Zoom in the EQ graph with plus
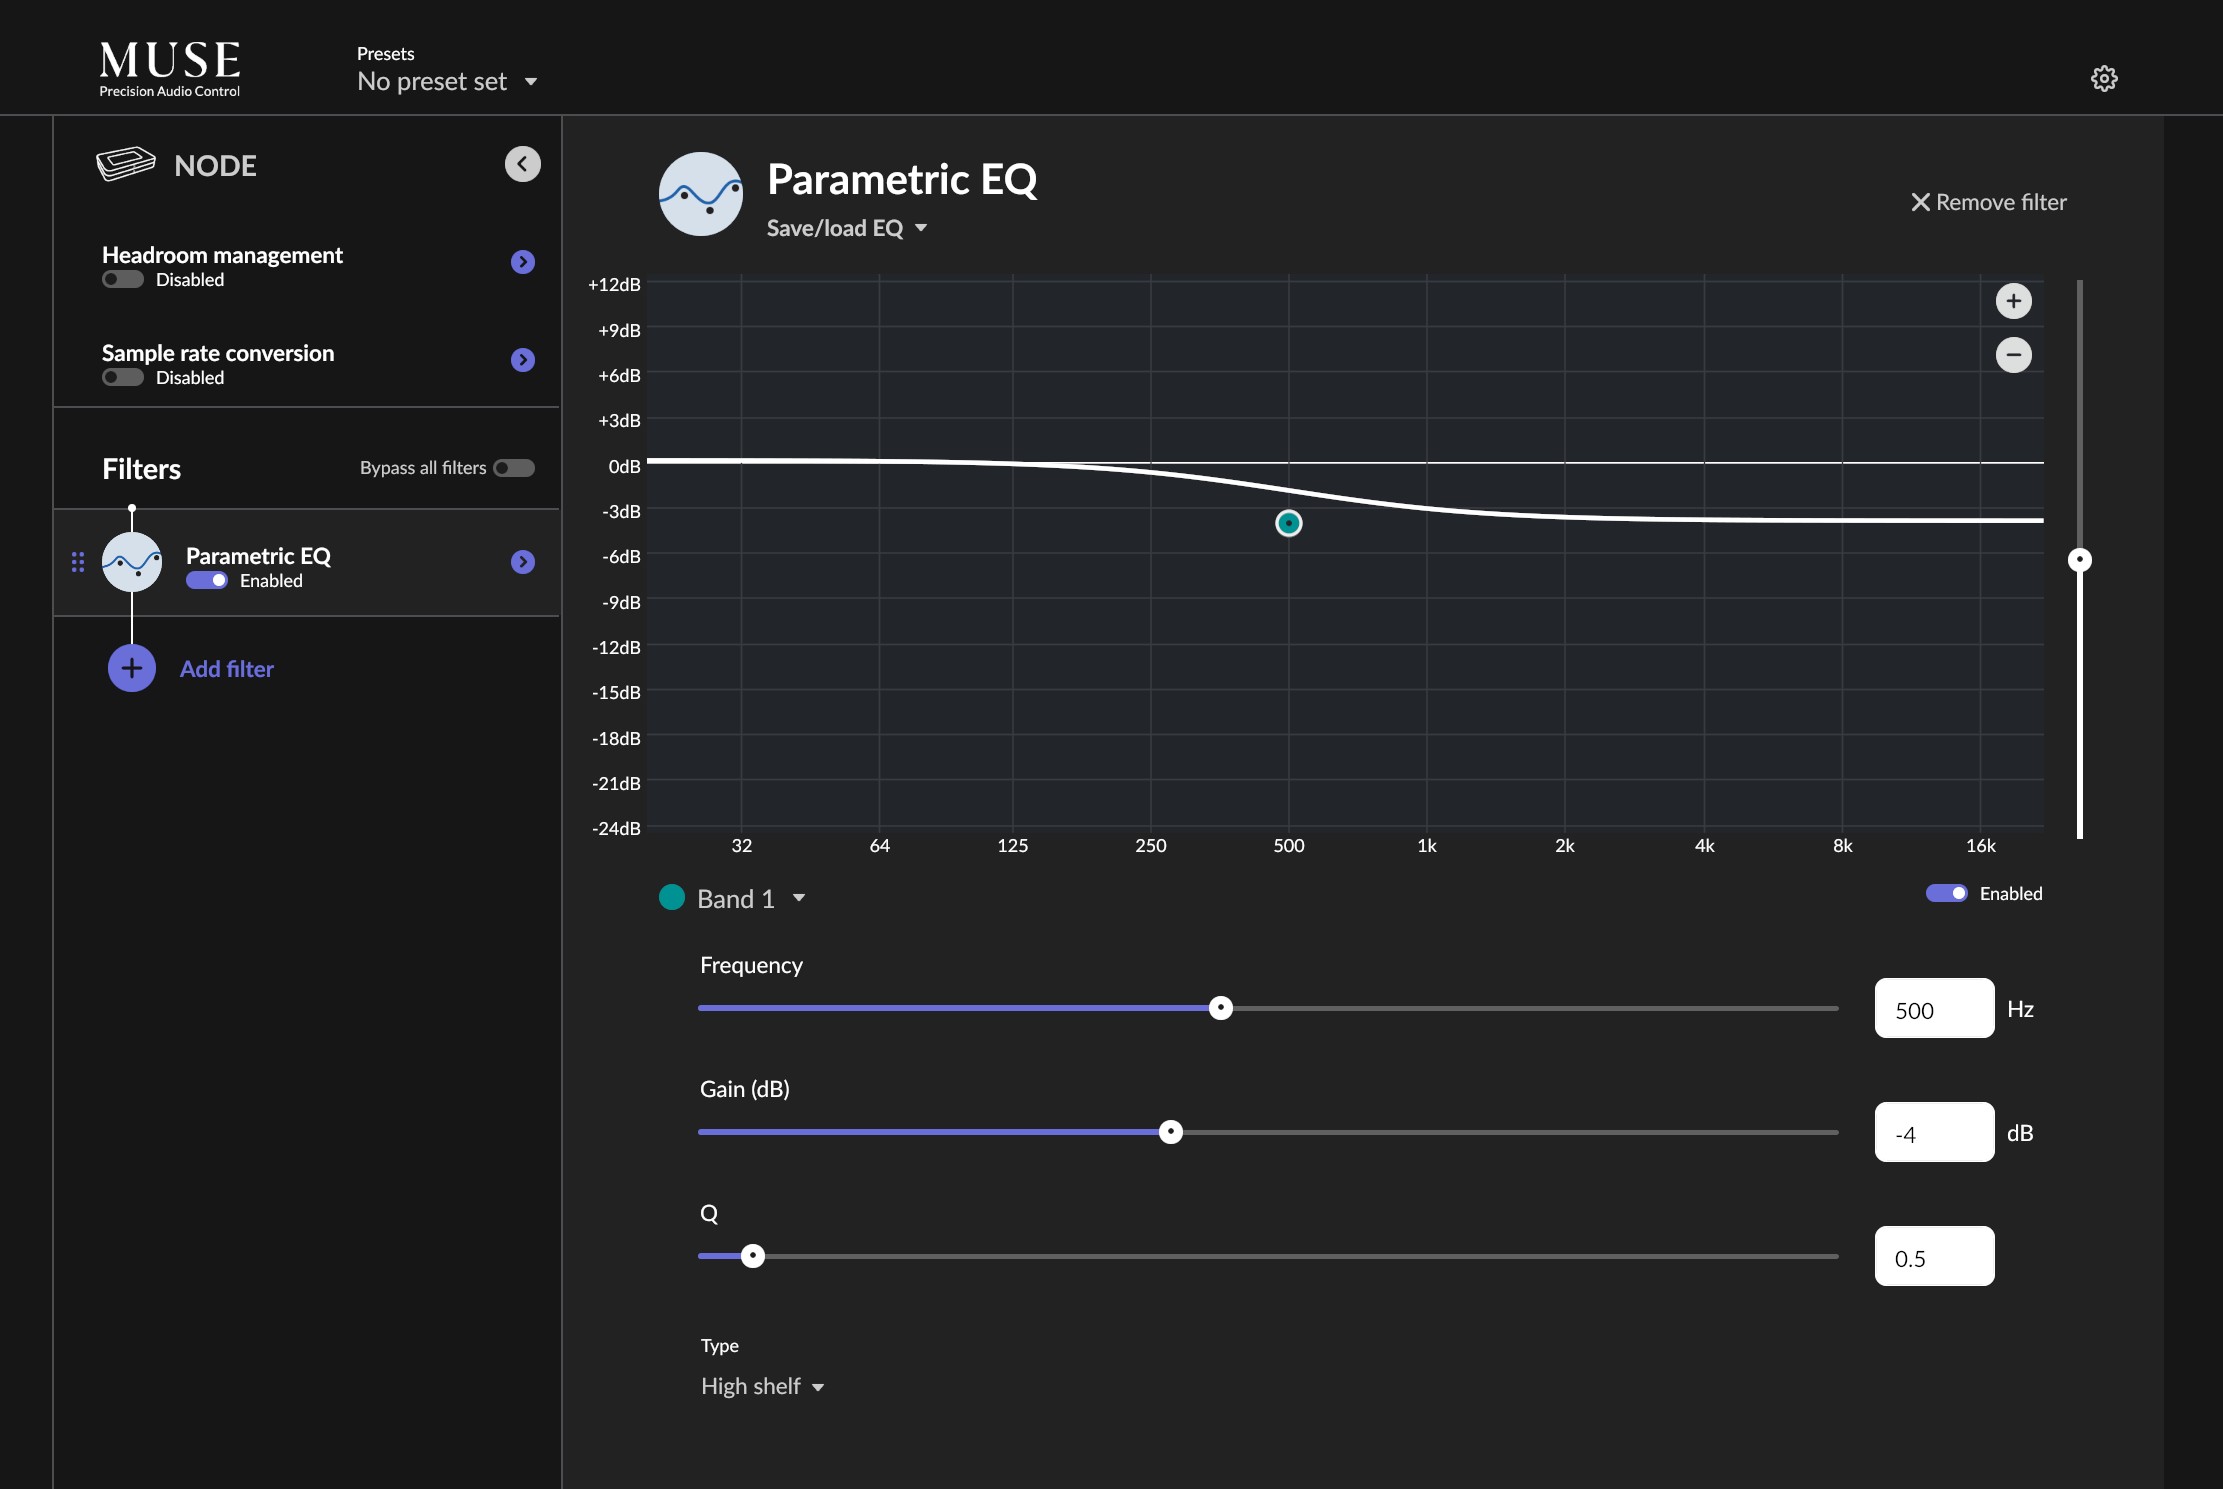Screen dimensions: 2223x1489 2013,301
